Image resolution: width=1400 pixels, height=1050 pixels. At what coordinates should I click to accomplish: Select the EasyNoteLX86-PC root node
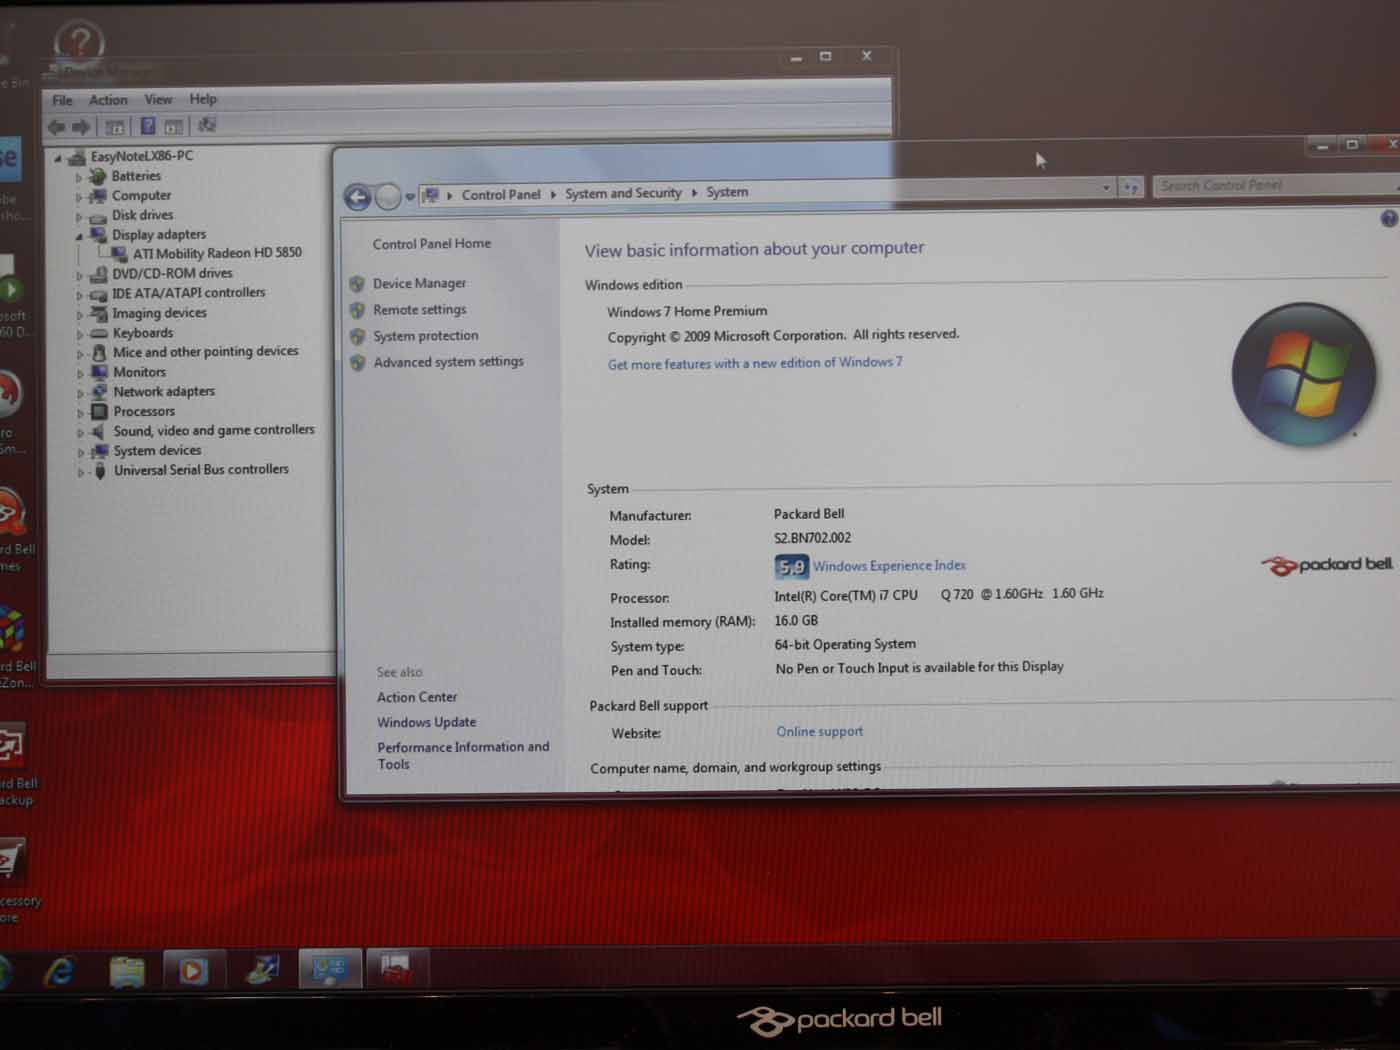pyautogui.click(x=142, y=156)
